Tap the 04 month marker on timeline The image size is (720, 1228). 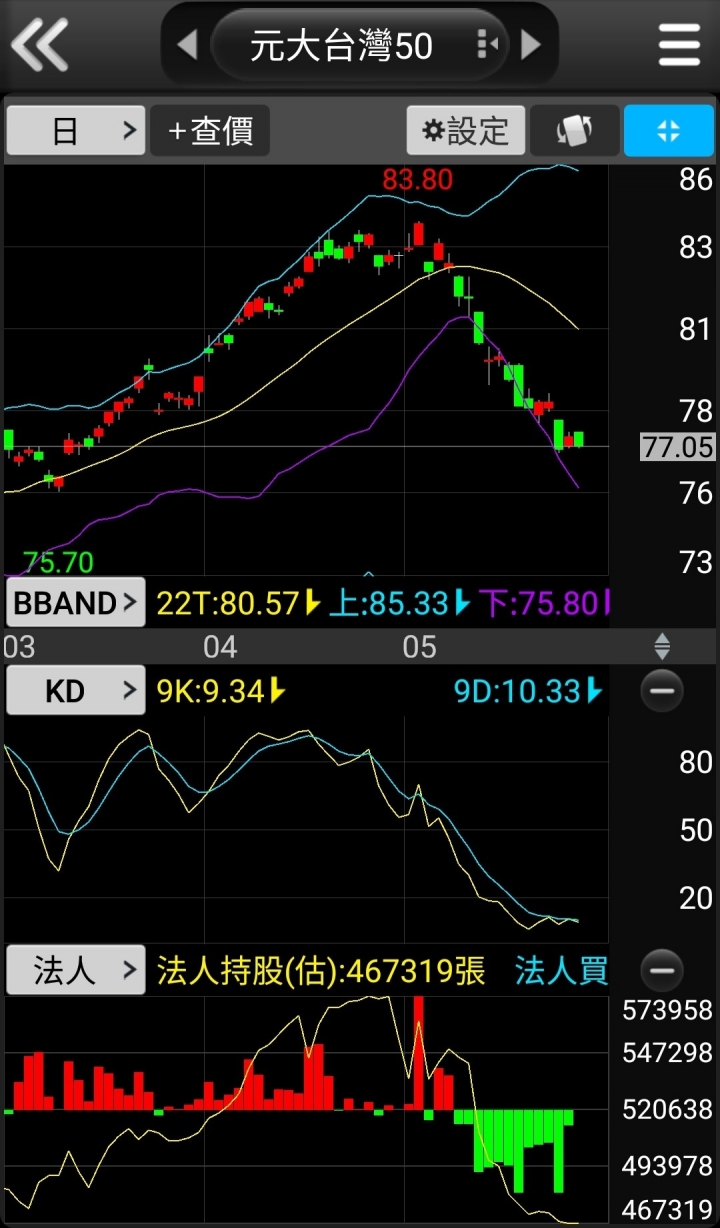click(220, 647)
